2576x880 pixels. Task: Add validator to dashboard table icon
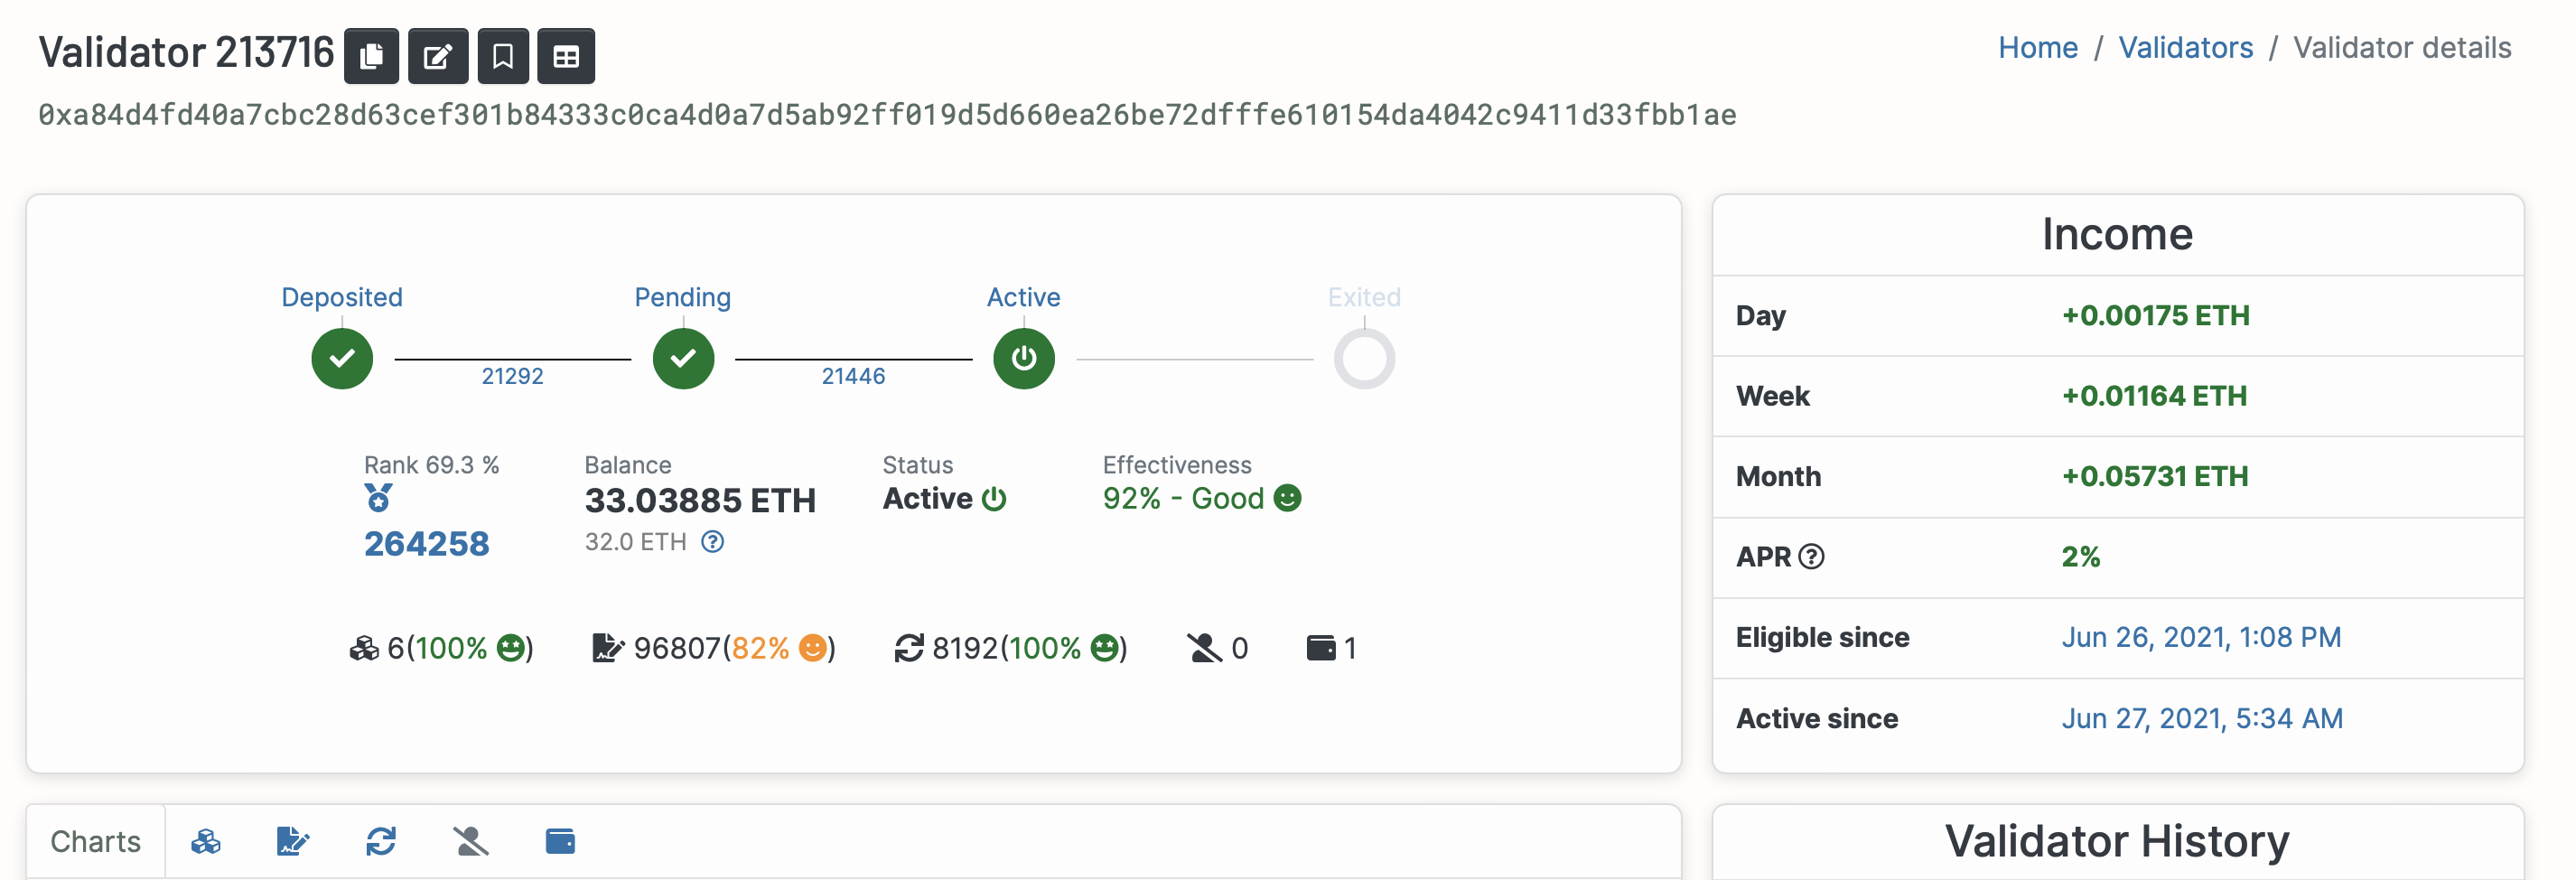pyautogui.click(x=566, y=56)
